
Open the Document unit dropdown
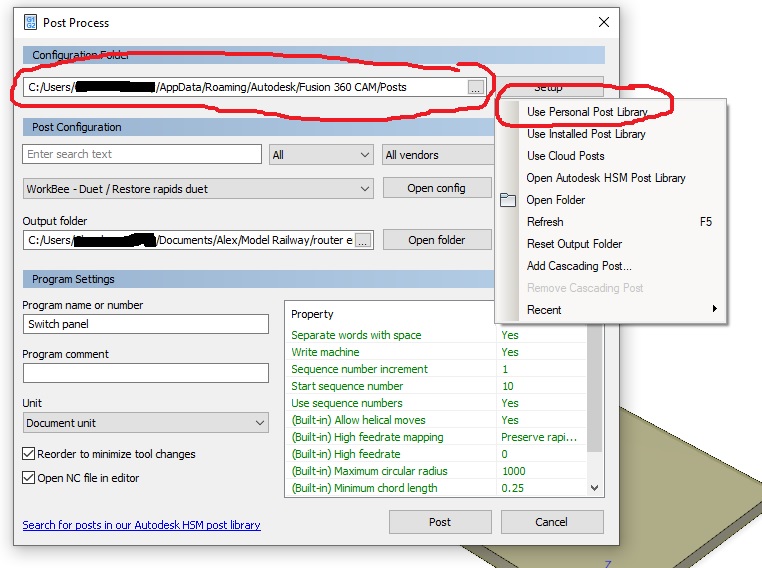coord(145,423)
